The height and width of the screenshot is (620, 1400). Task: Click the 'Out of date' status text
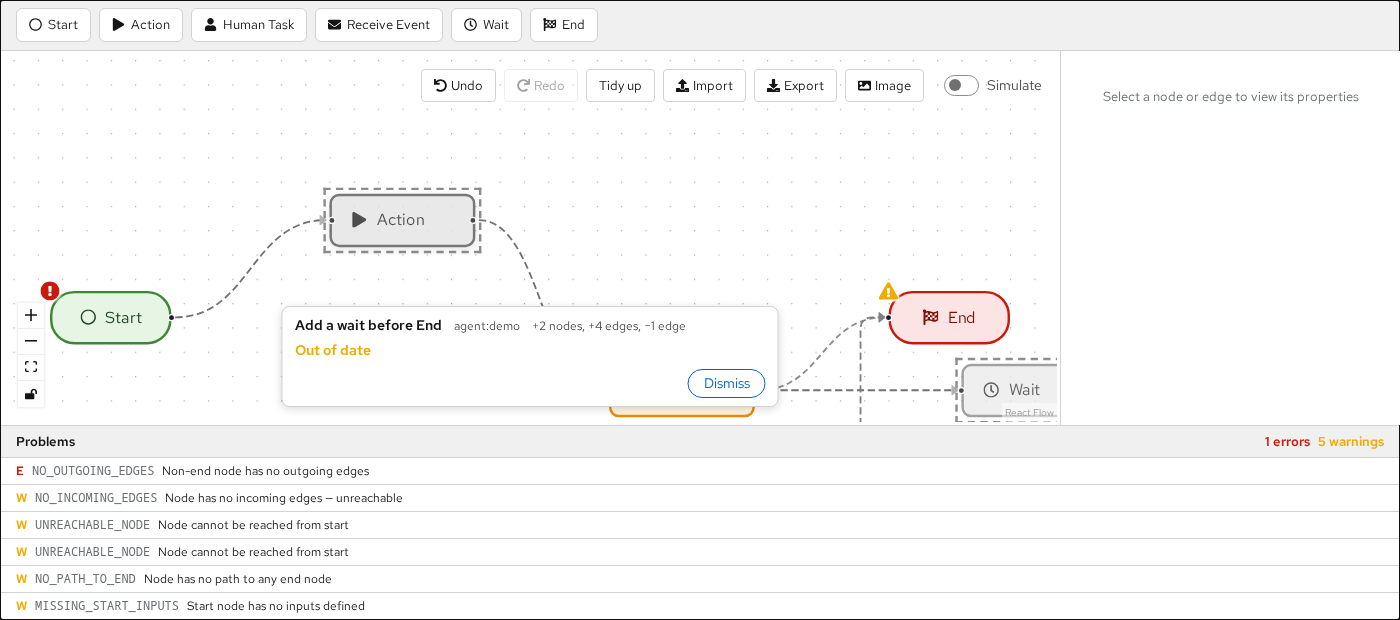coord(333,350)
